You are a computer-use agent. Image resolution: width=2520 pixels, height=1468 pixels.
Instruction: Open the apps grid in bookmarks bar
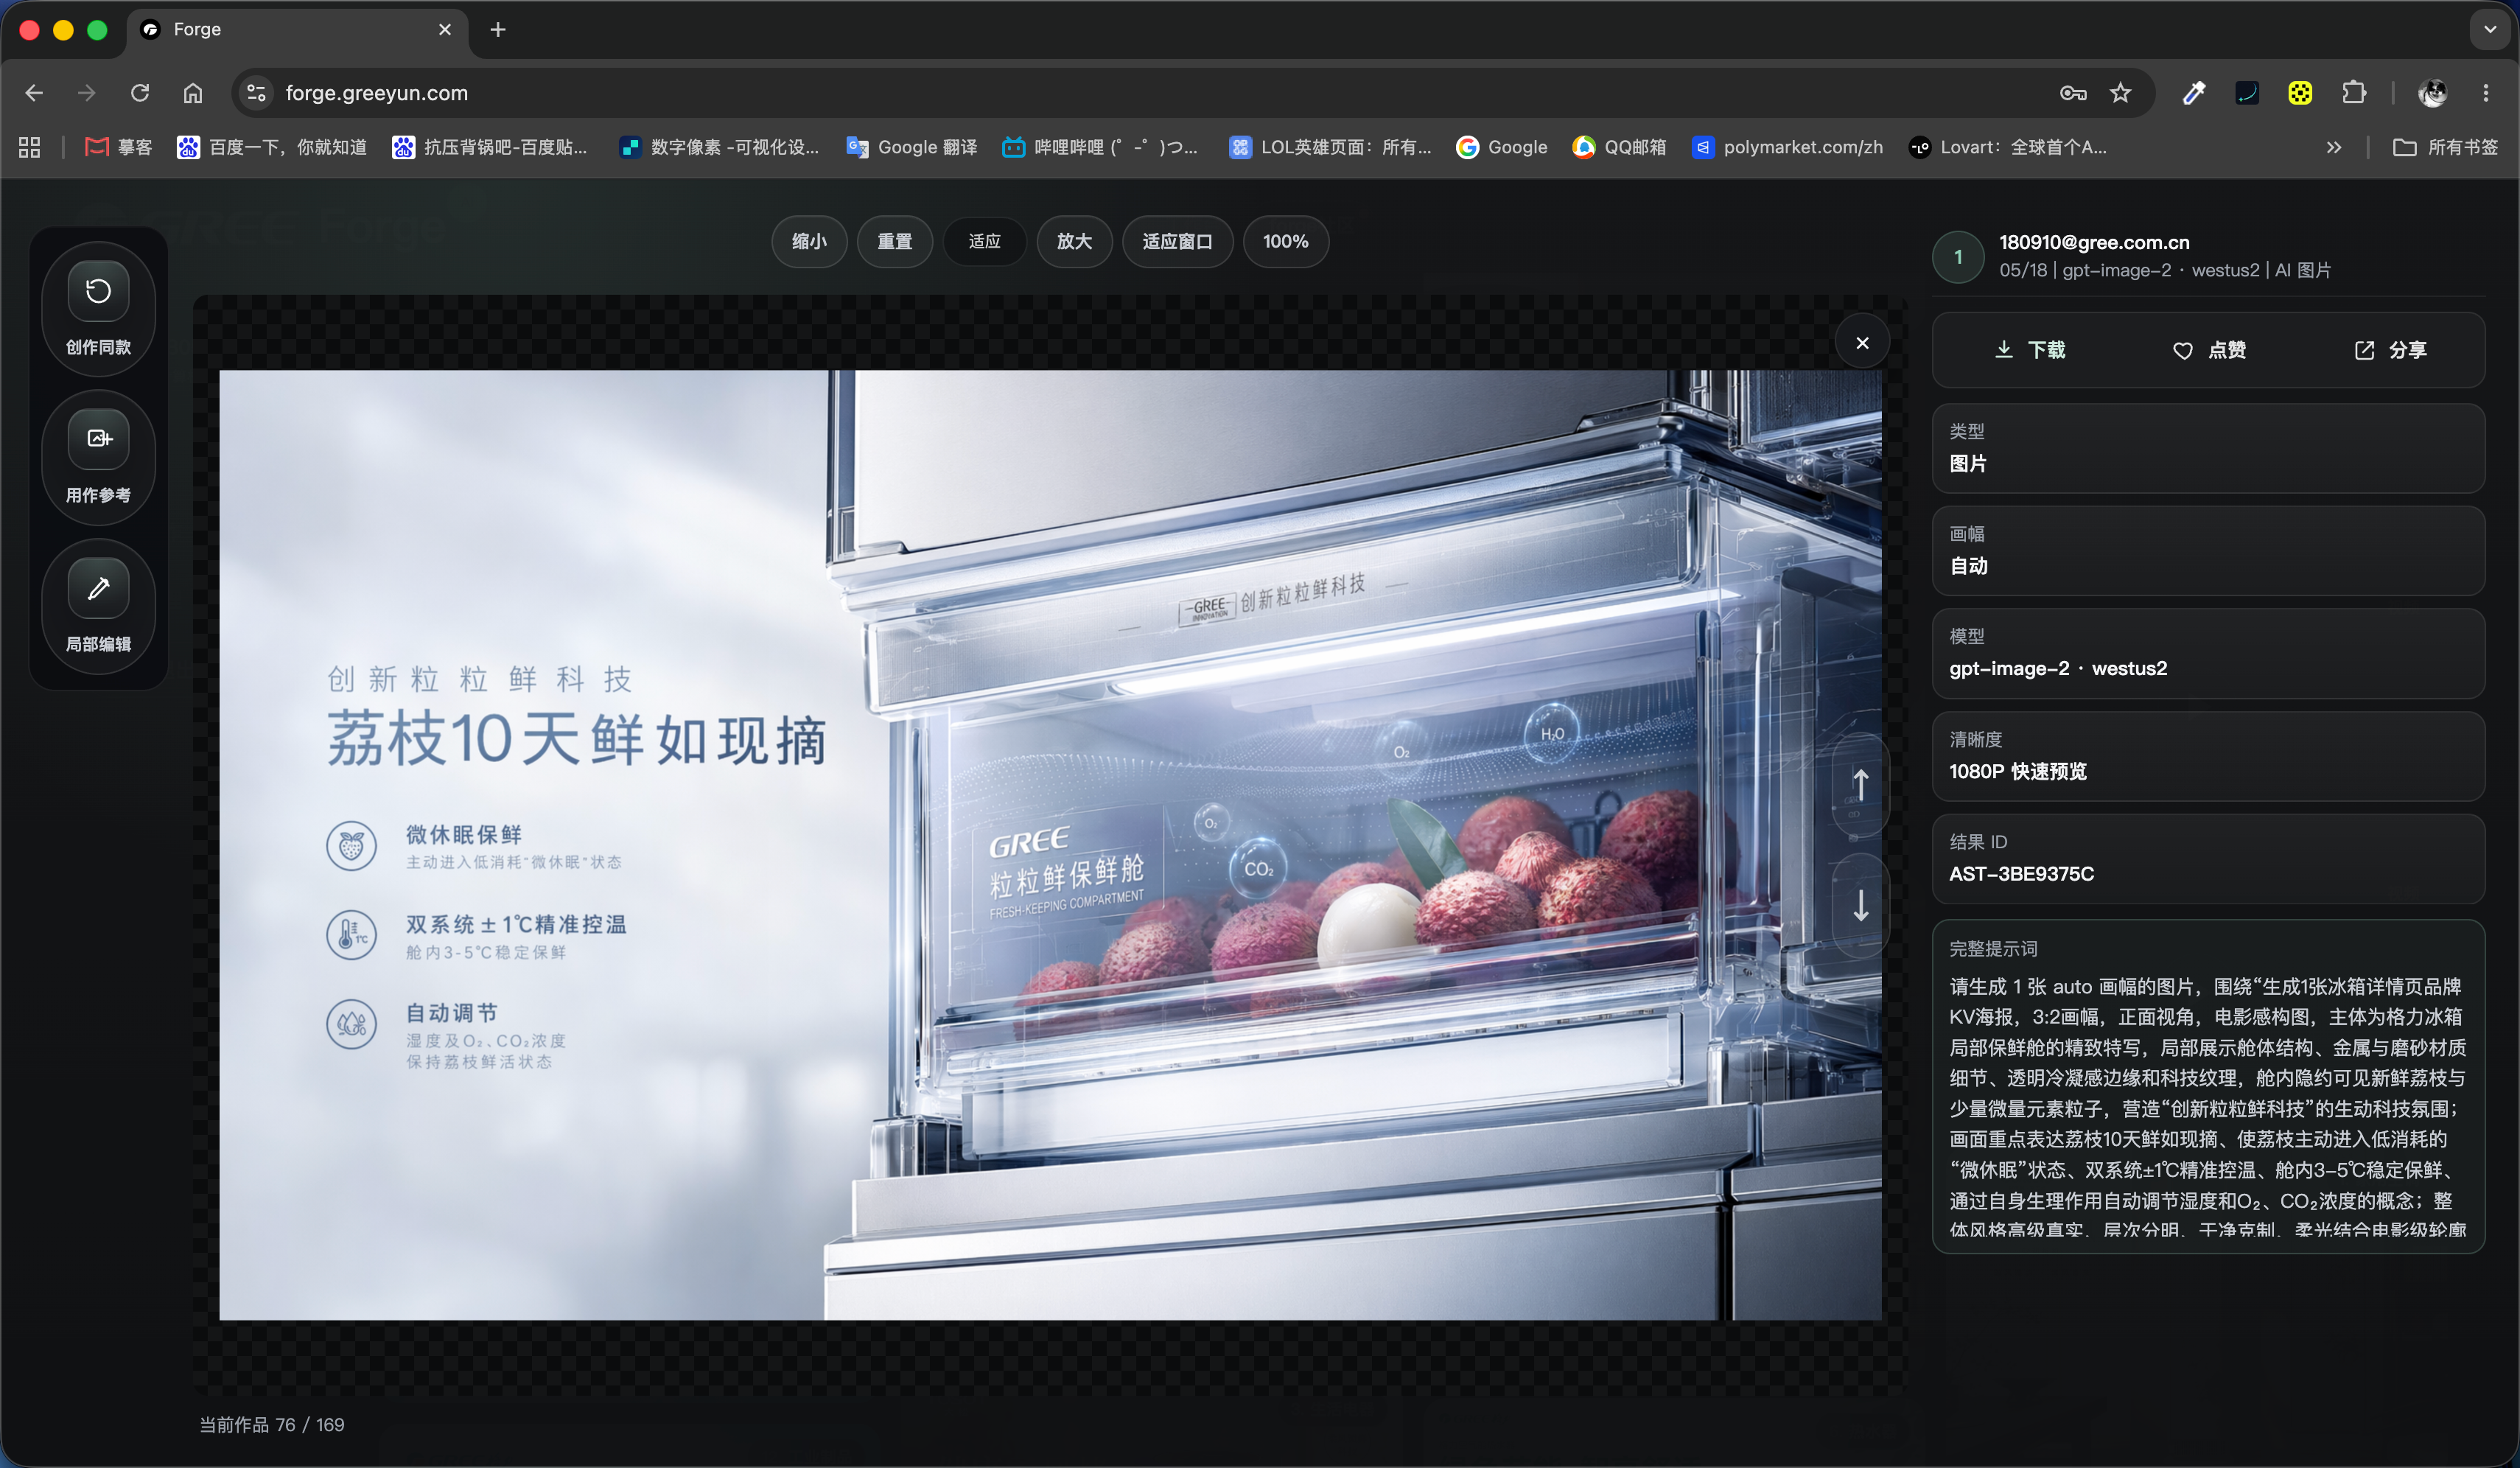30,147
